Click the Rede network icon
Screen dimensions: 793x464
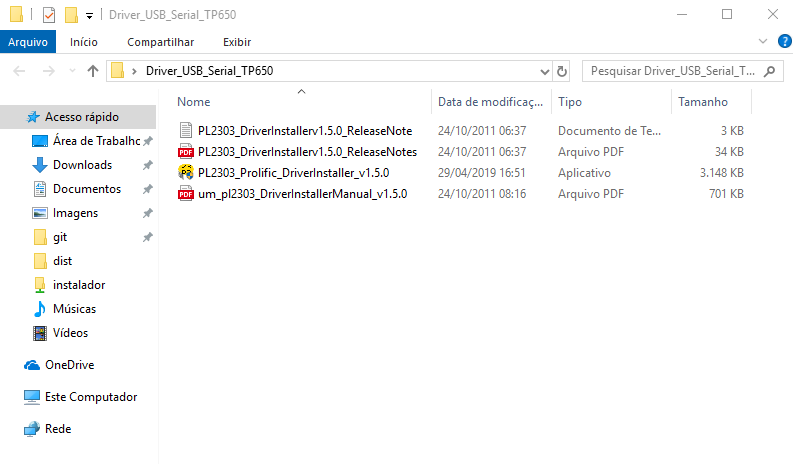pyautogui.click(x=32, y=429)
